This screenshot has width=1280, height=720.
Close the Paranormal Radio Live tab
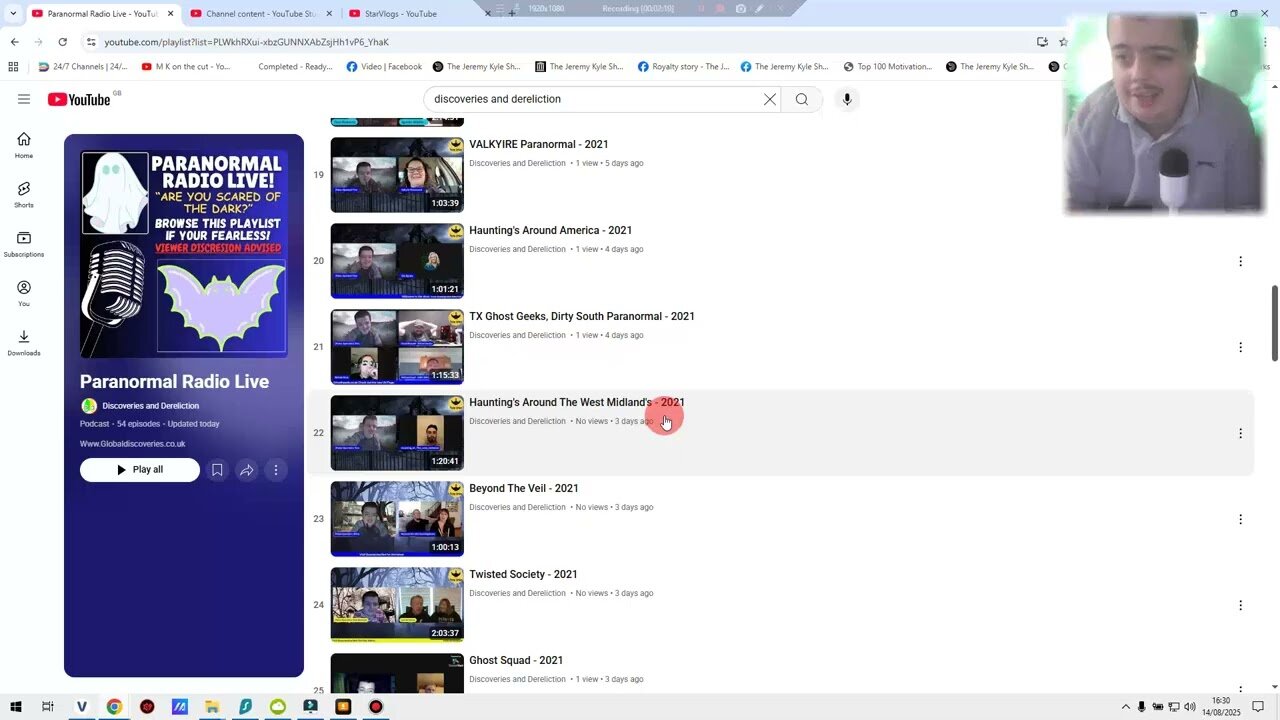point(170,13)
